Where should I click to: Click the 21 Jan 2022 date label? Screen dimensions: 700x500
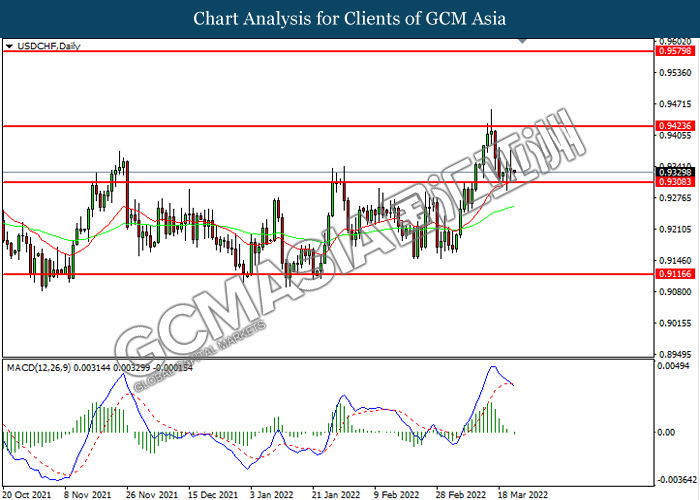pyautogui.click(x=336, y=495)
